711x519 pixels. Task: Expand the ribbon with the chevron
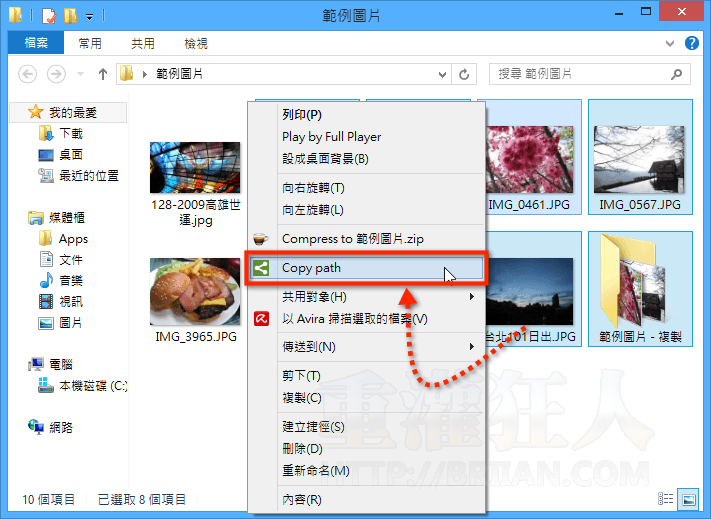click(x=670, y=44)
